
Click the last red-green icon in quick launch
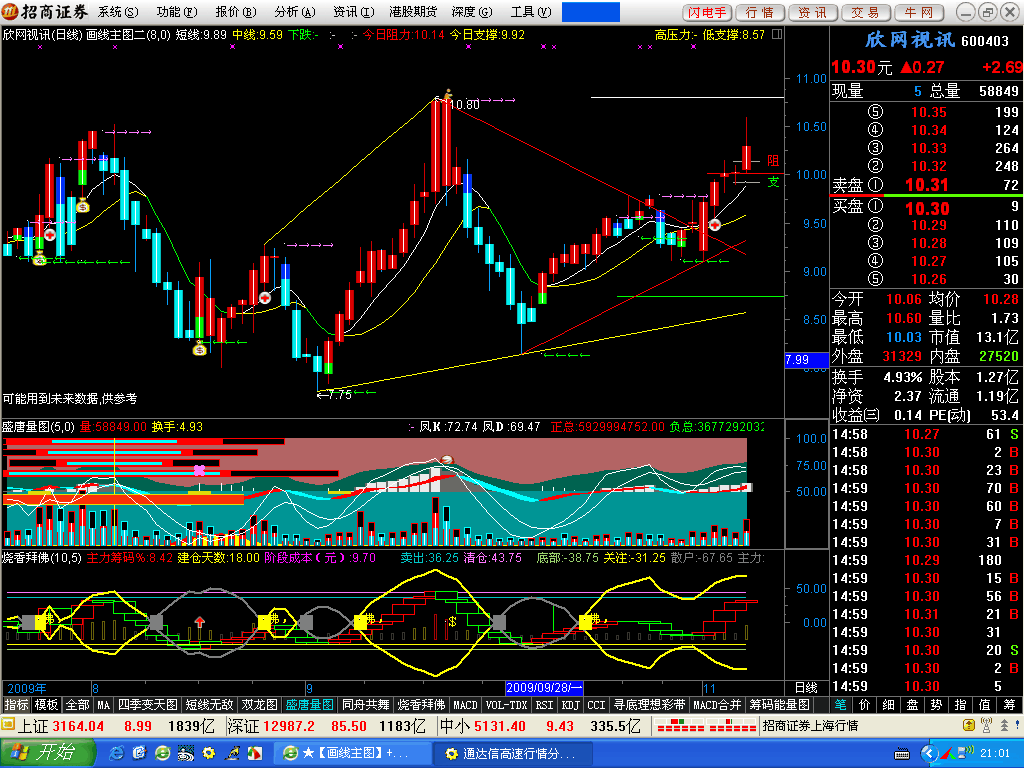[255, 753]
